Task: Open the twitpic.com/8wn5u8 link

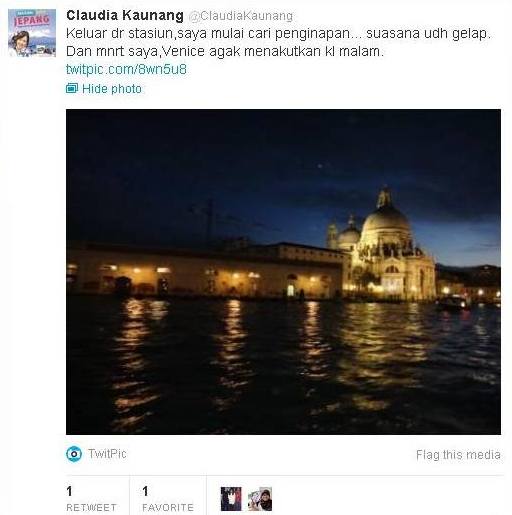Action: (126, 69)
